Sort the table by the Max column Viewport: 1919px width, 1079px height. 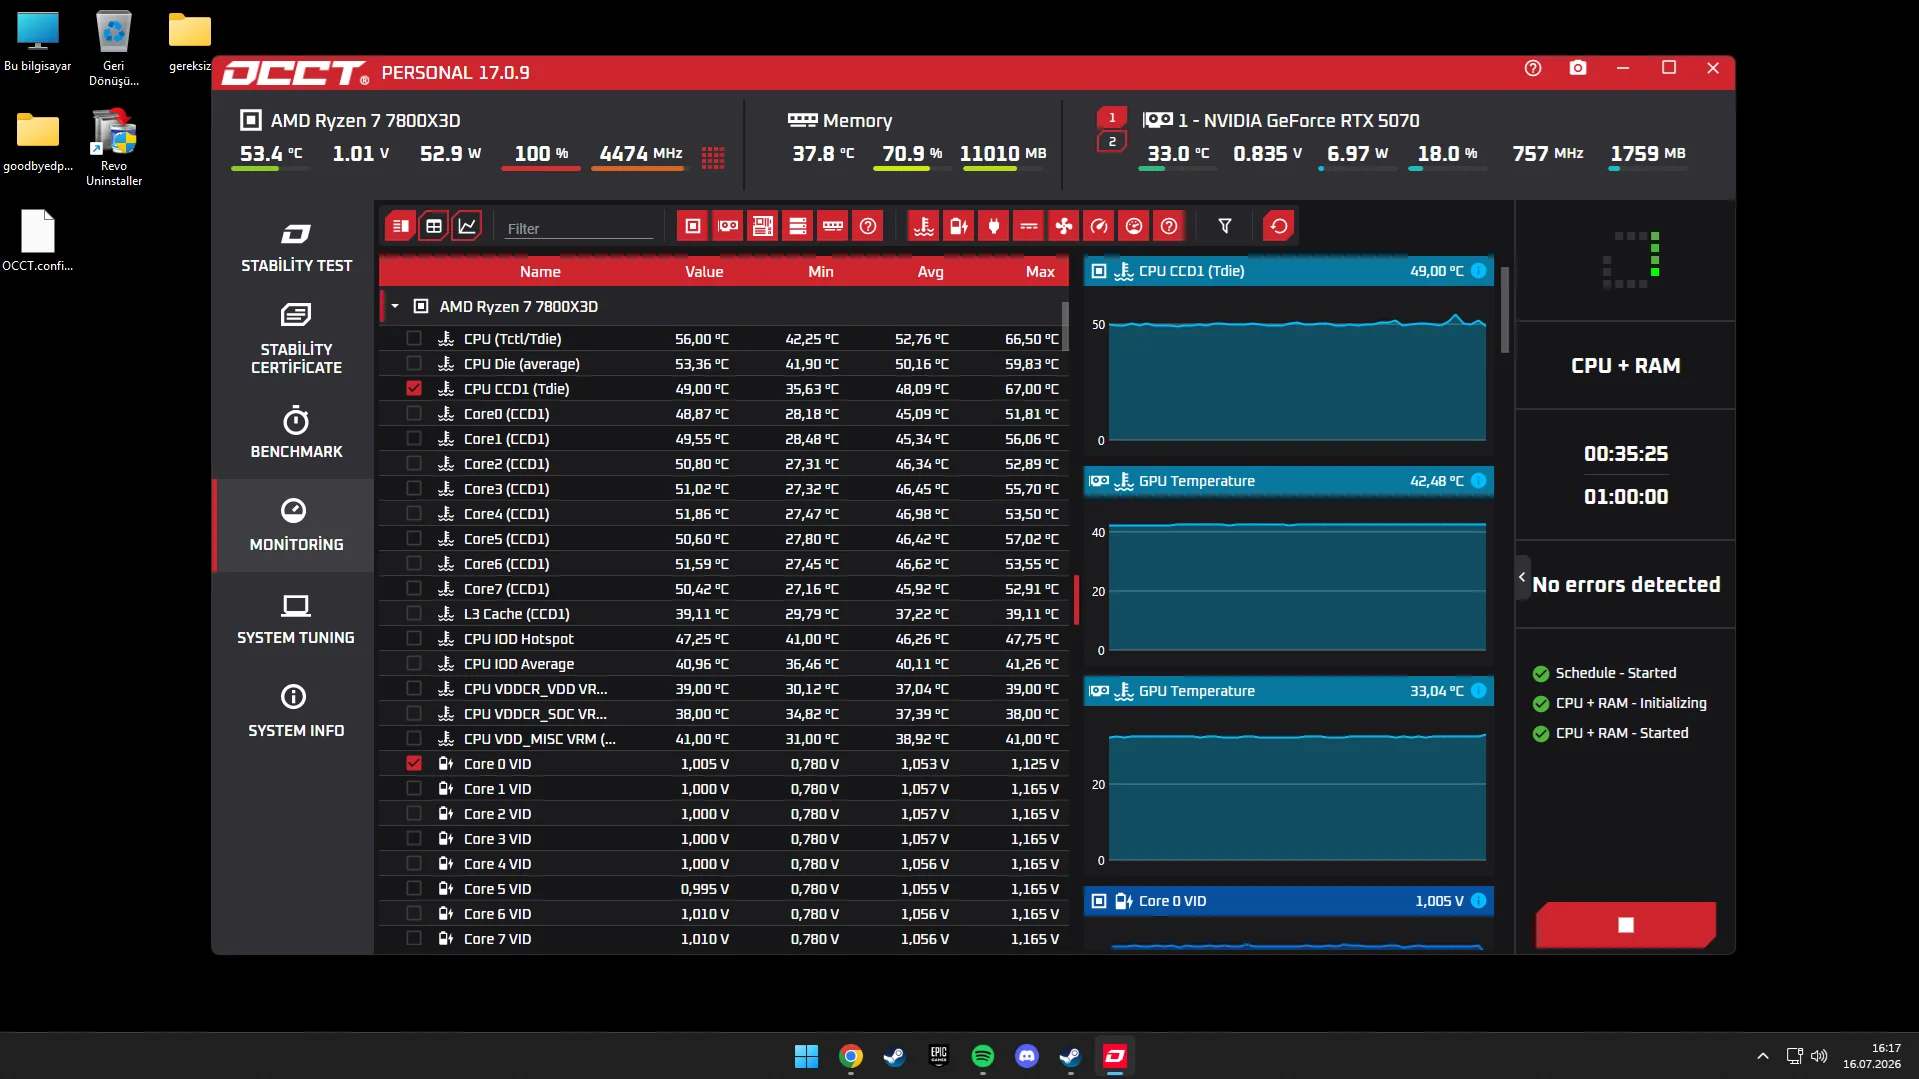point(1040,272)
